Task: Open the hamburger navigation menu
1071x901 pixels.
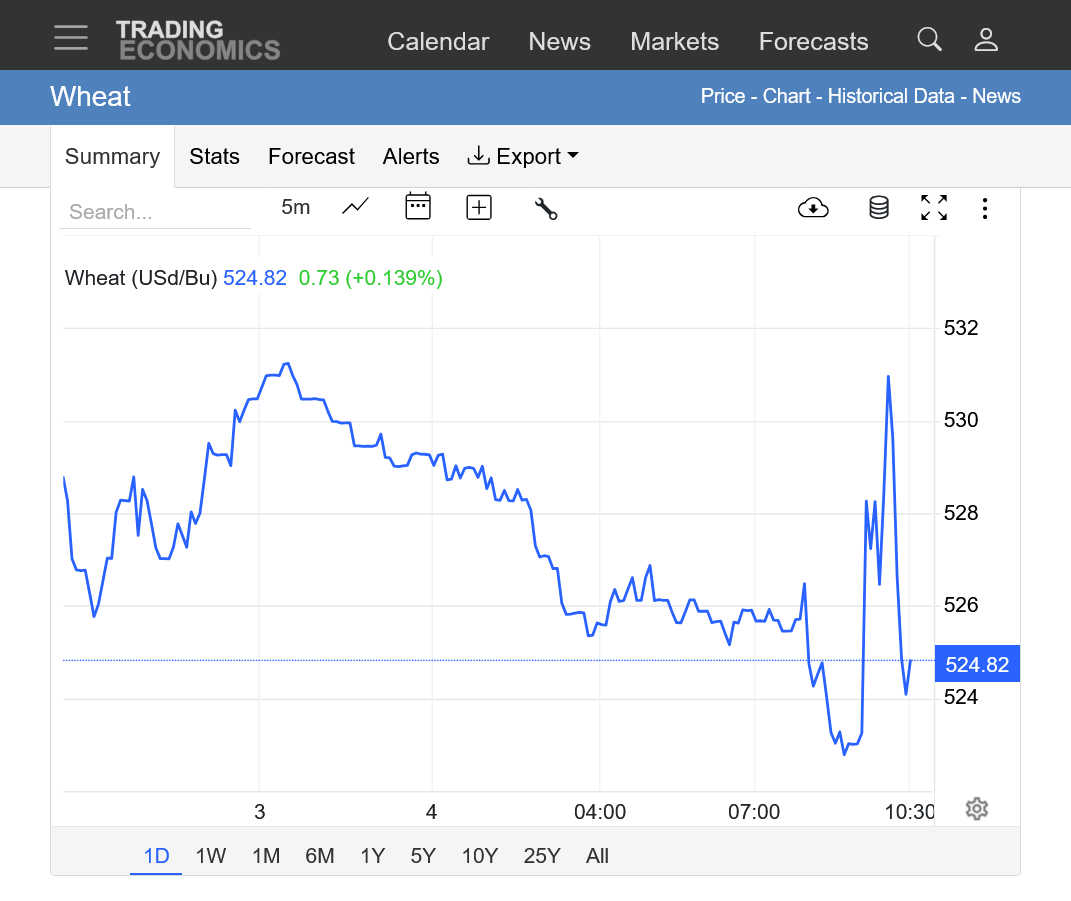Action: click(x=71, y=38)
